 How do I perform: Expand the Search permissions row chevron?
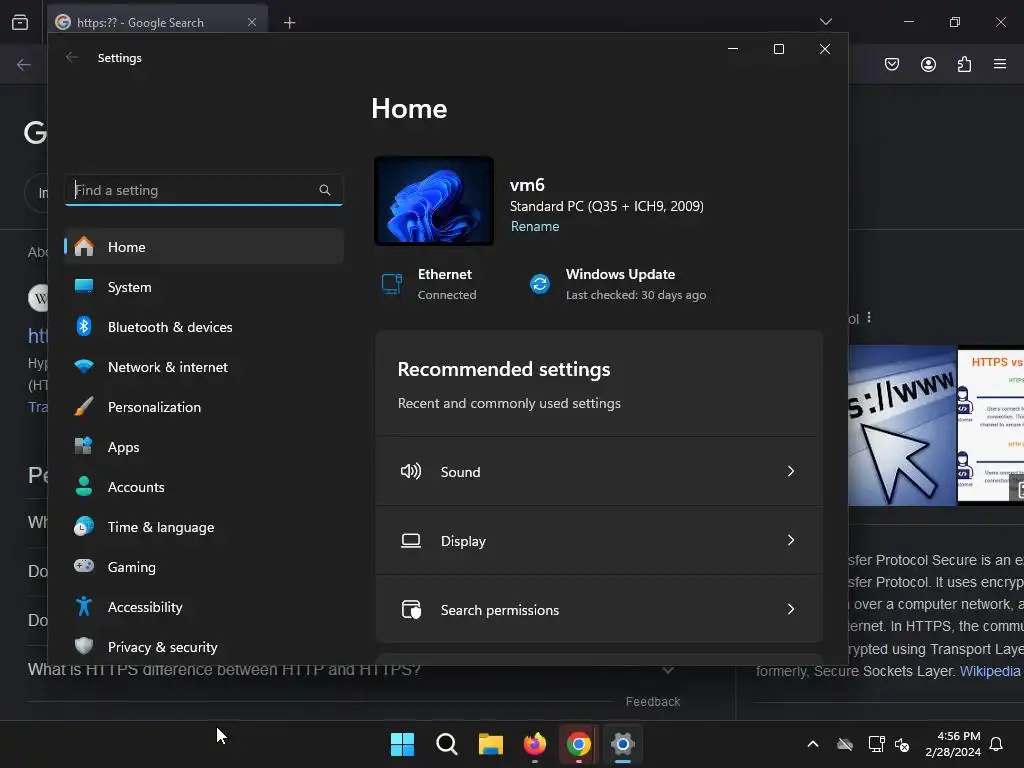coord(791,609)
